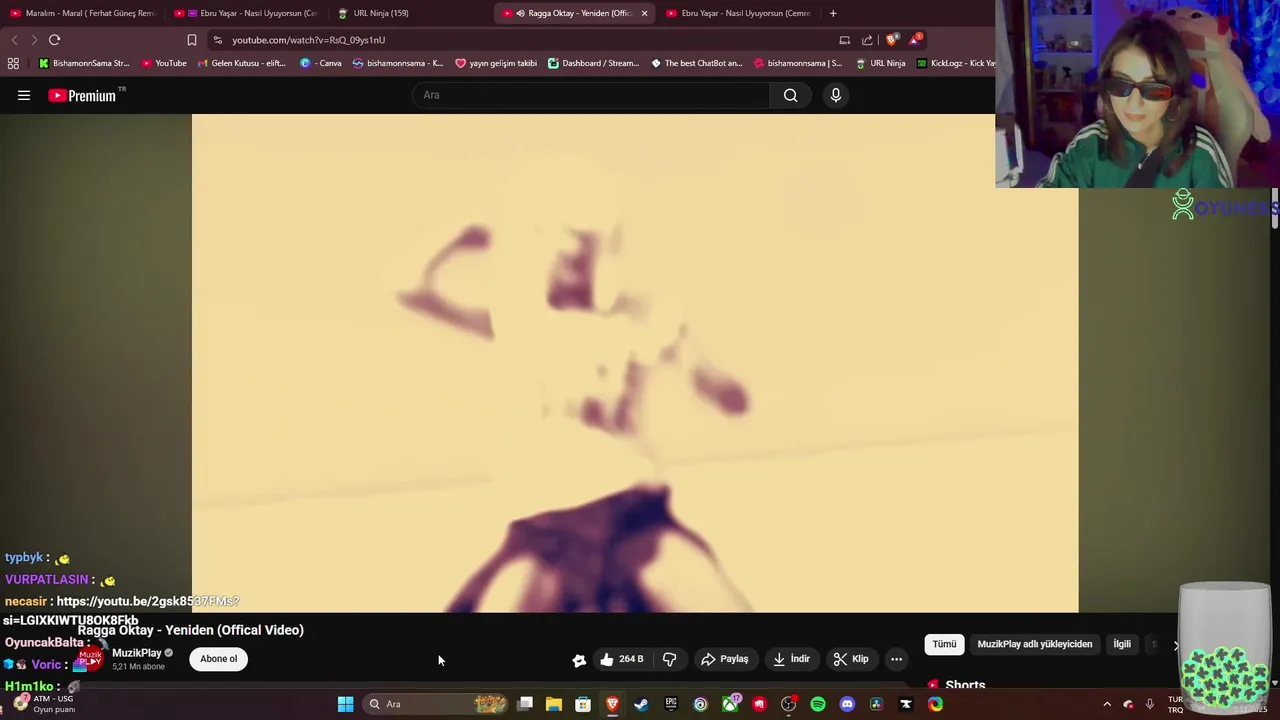
Task: Open URL Ninja bookmark
Action: [x=881, y=63]
